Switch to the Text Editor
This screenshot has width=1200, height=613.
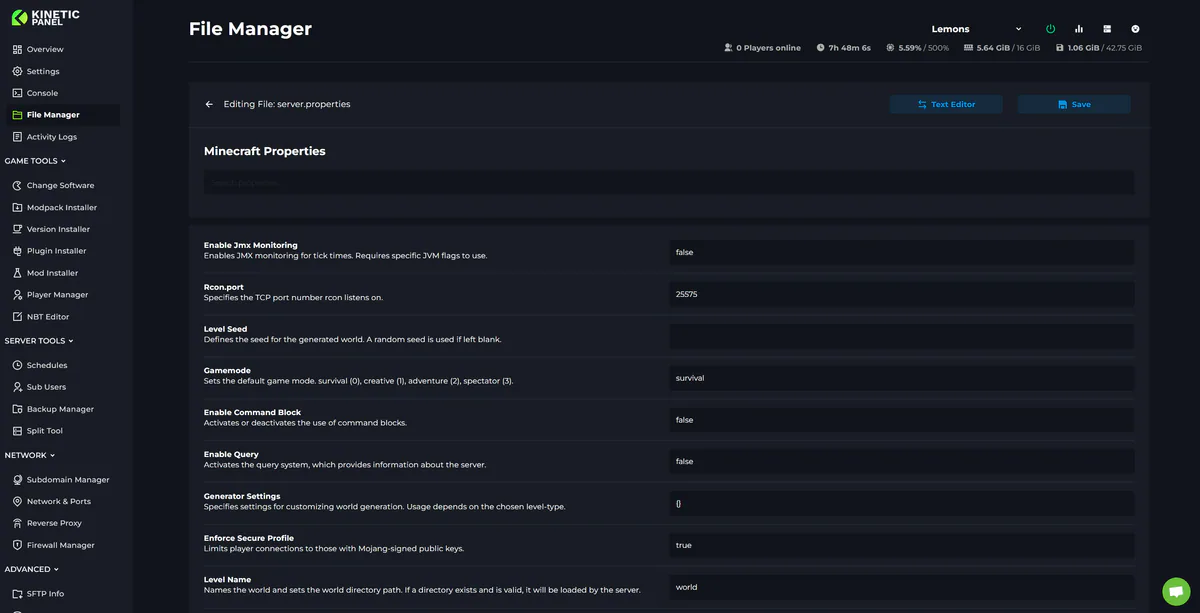946,104
